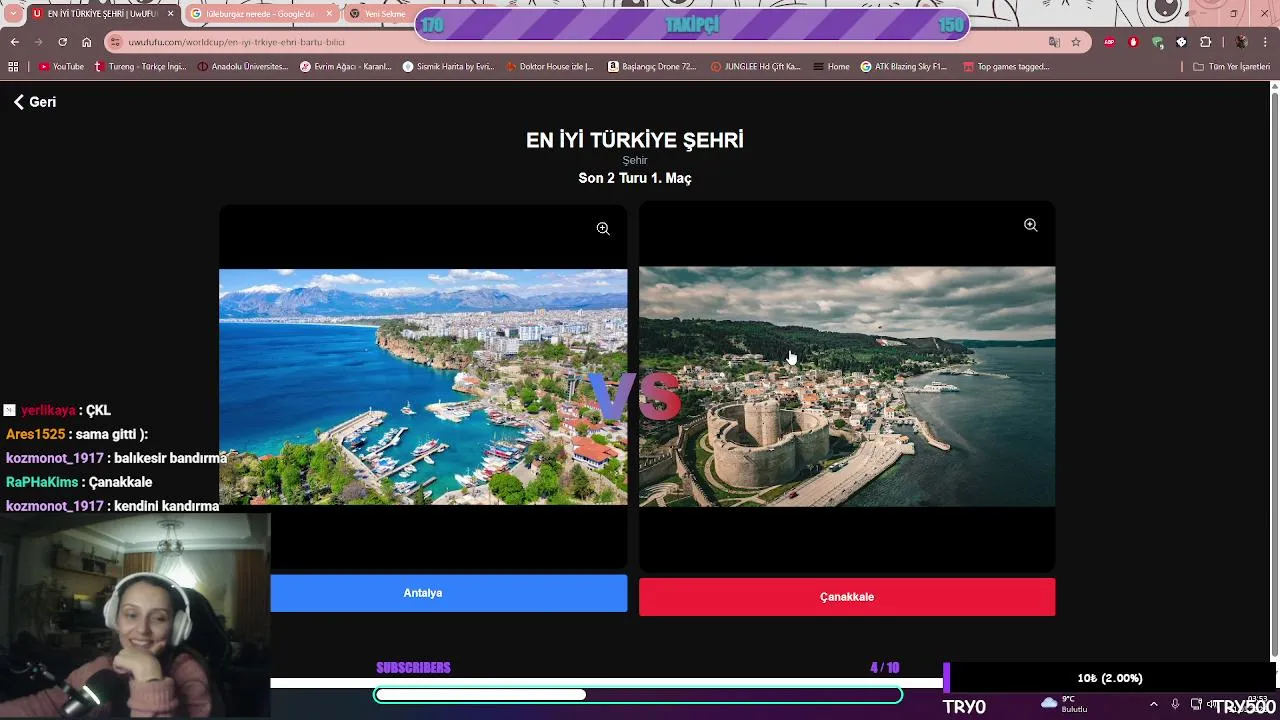Open the Extensions puzzle menu

click(1205, 42)
